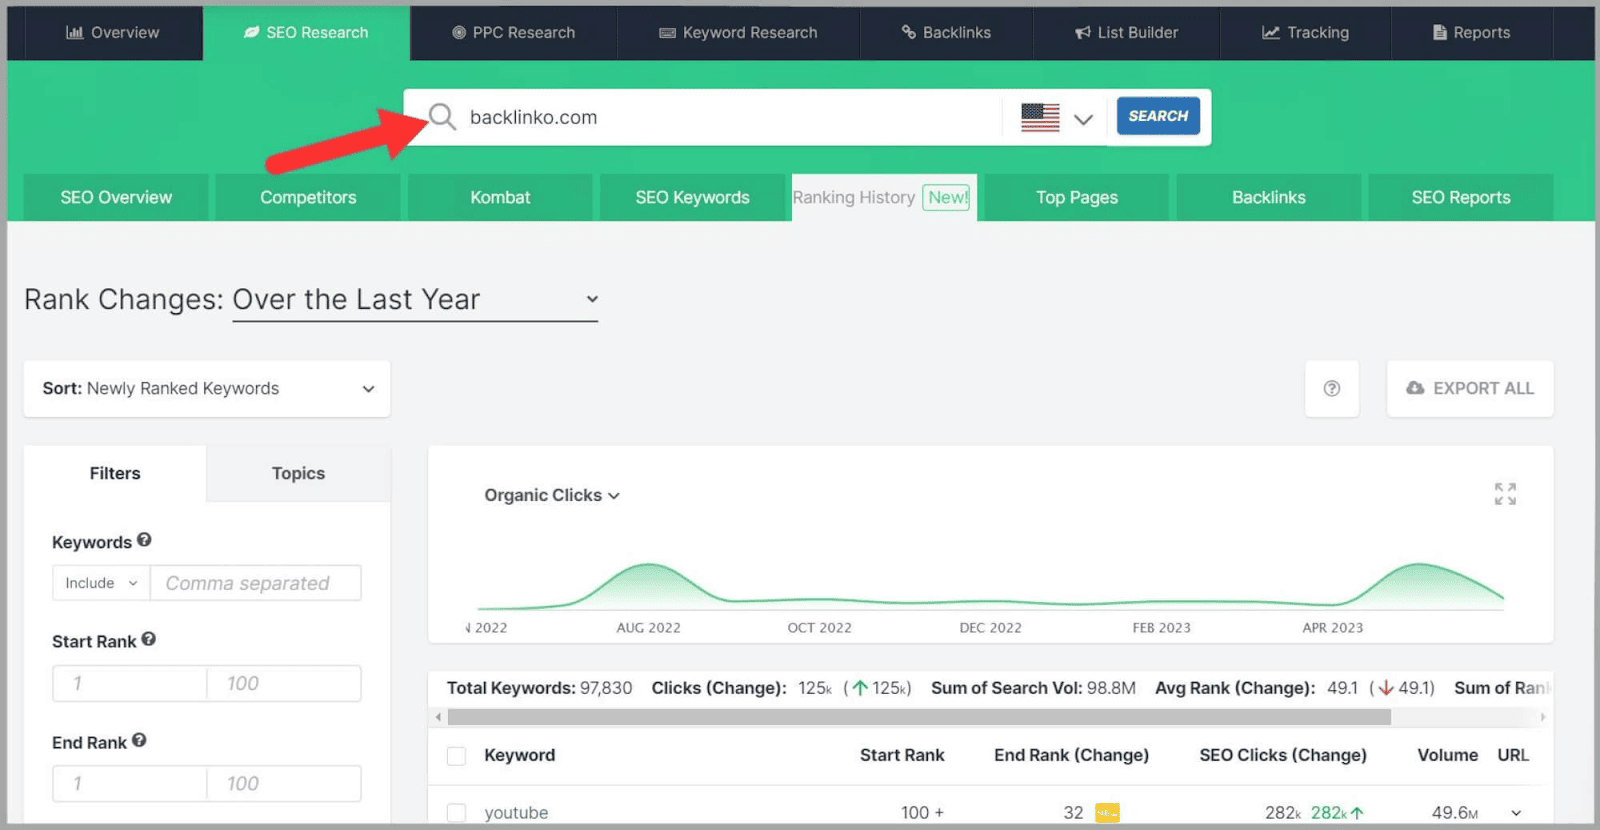Open the Tracking tab

1305,32
